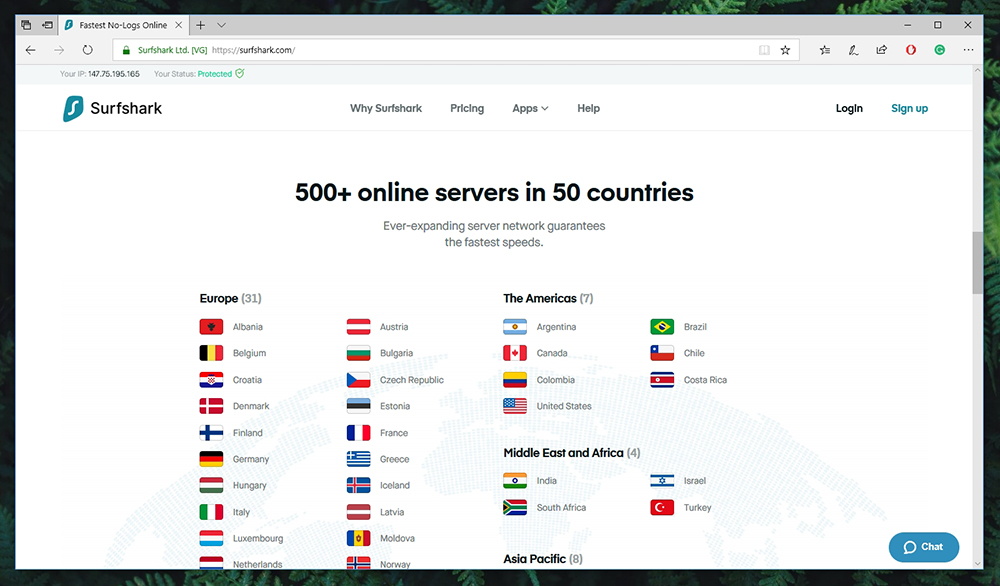Click the Middle East and Africa heading
The image size is (1000, 586).
pos(571,453)
